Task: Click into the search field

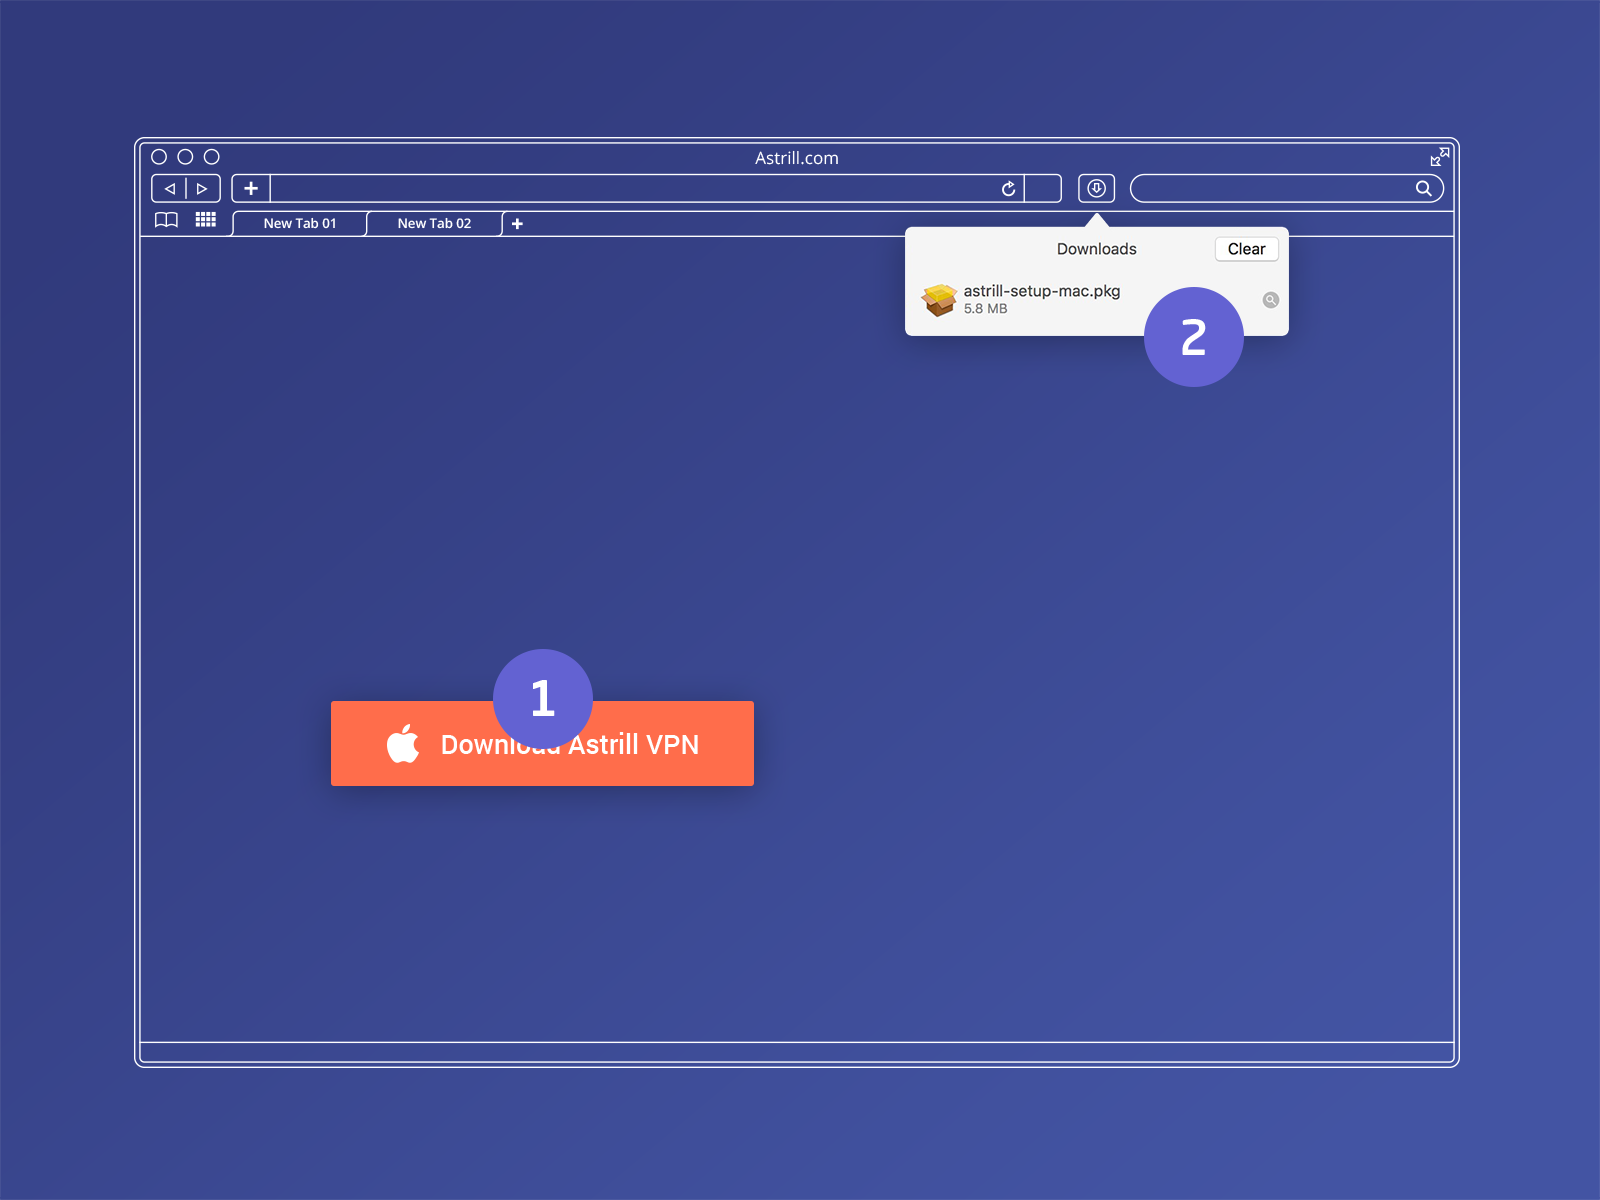Action: (1286, 188)
